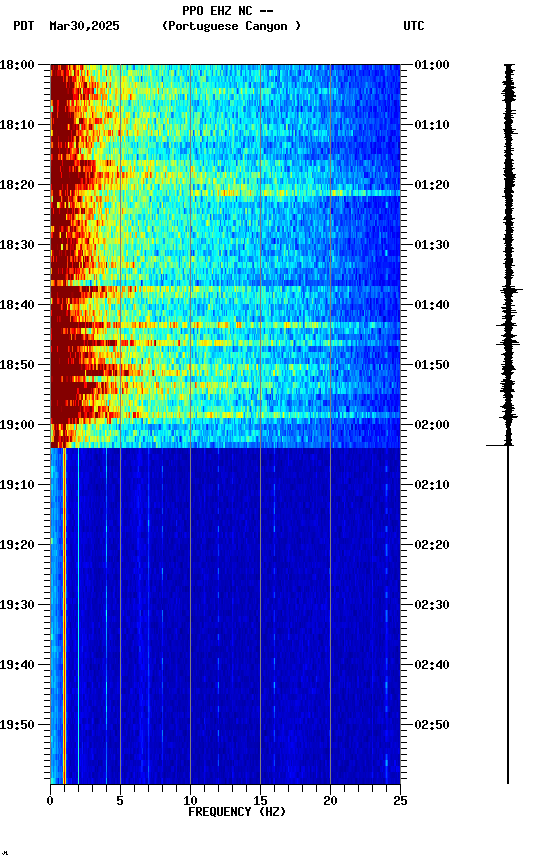Select the 'Portuguese Canyon' location label
The image size is (552, 864).
231,26
